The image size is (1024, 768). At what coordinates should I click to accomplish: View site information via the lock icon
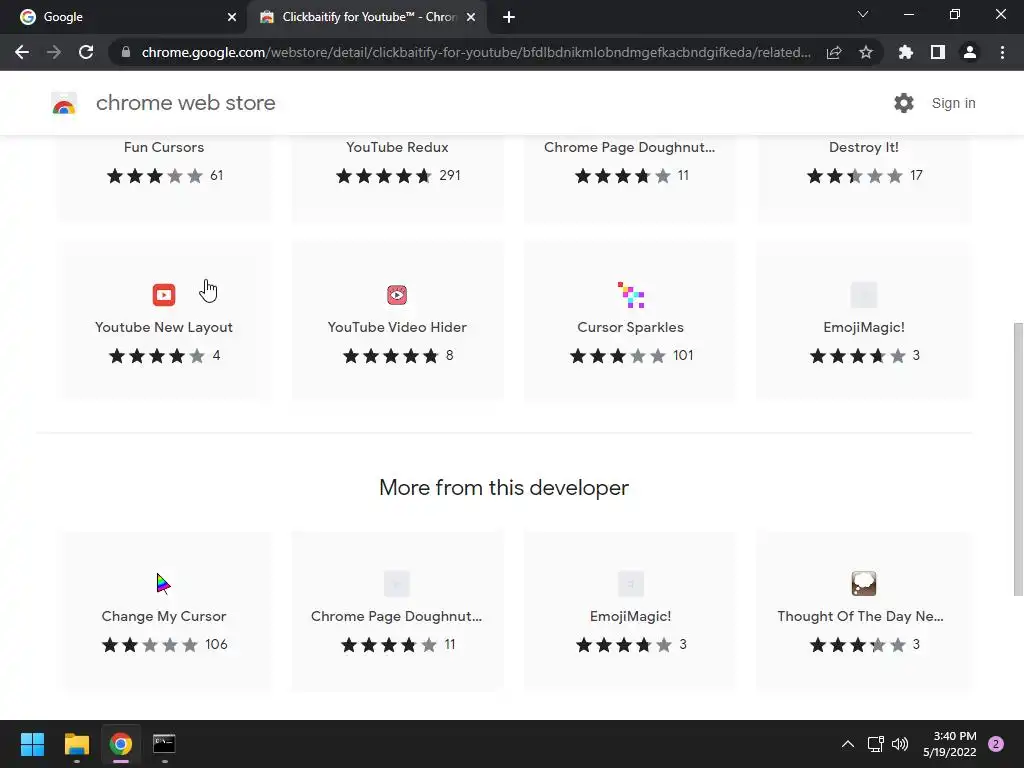click(x=126, y=52)
